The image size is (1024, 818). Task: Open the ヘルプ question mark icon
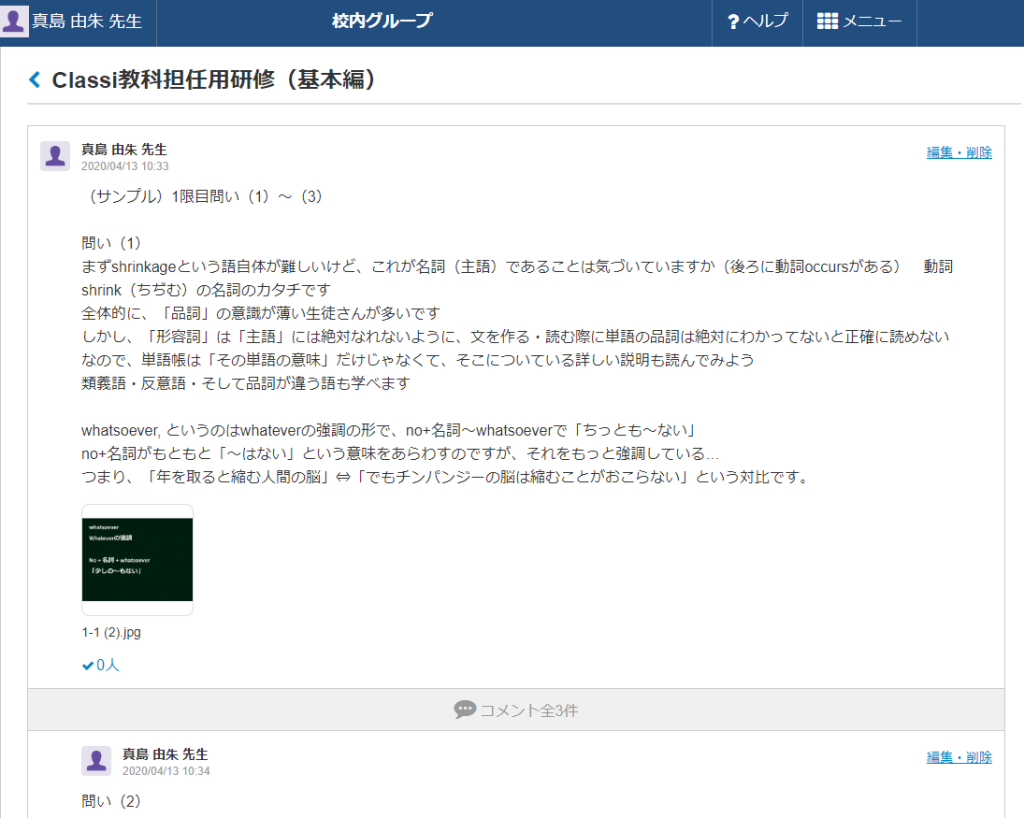(x=733, y=21)
